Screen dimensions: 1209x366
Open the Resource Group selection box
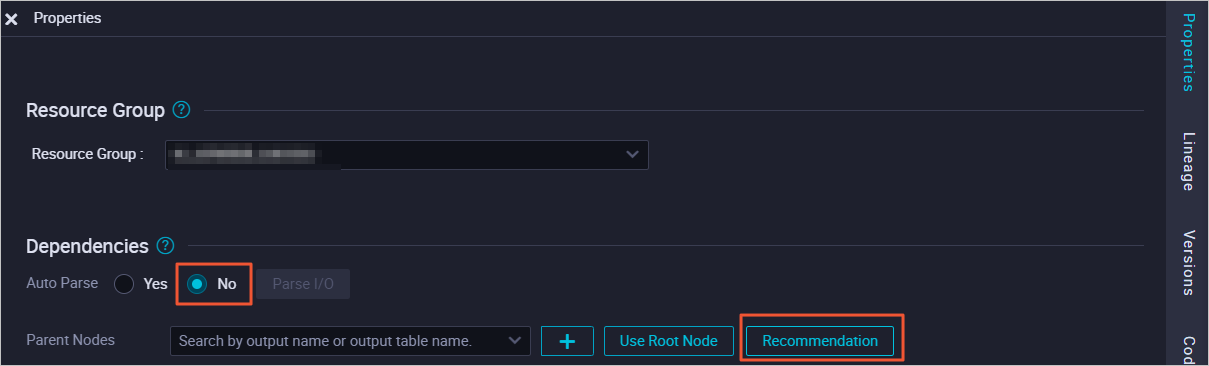tap(406, 154)
